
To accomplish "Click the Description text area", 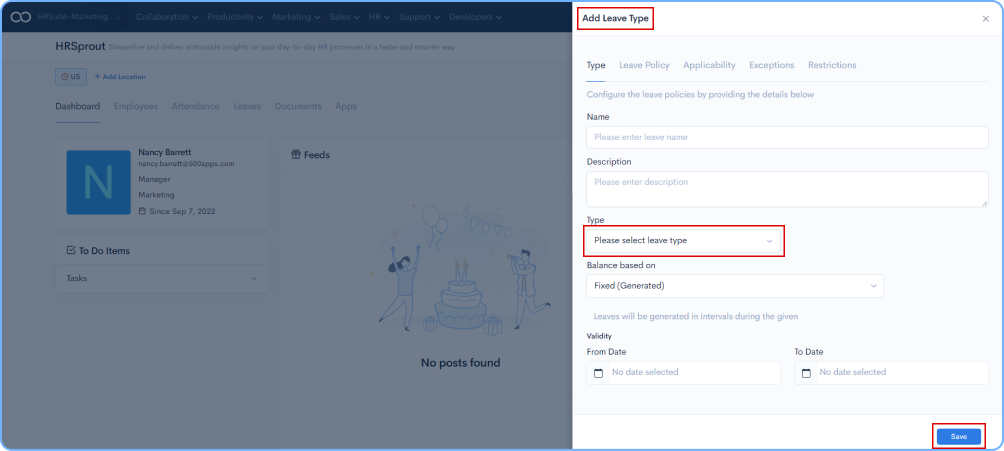I will 786,189.
